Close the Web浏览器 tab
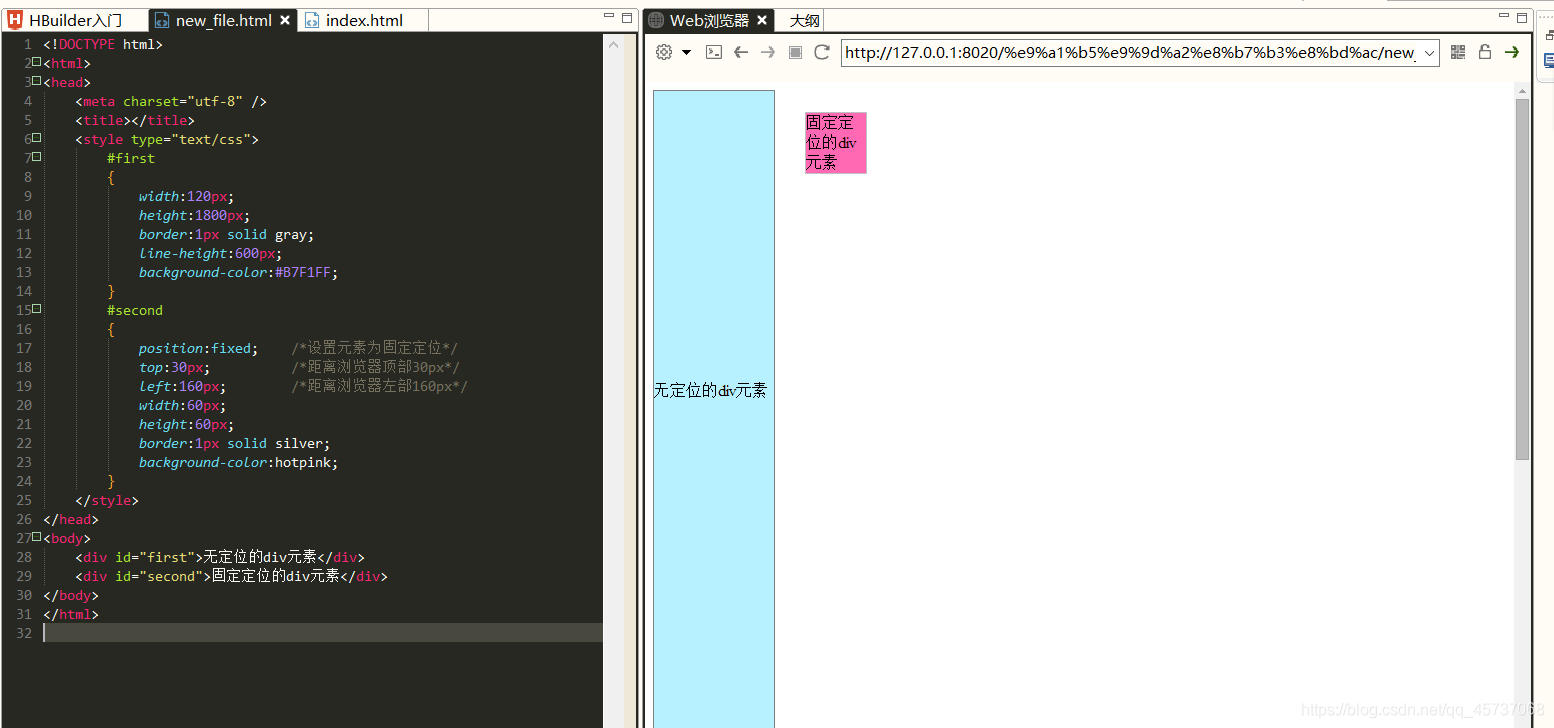Viewport: 1554px width, 728px height. pyautogui.click(x=762, y=20)
